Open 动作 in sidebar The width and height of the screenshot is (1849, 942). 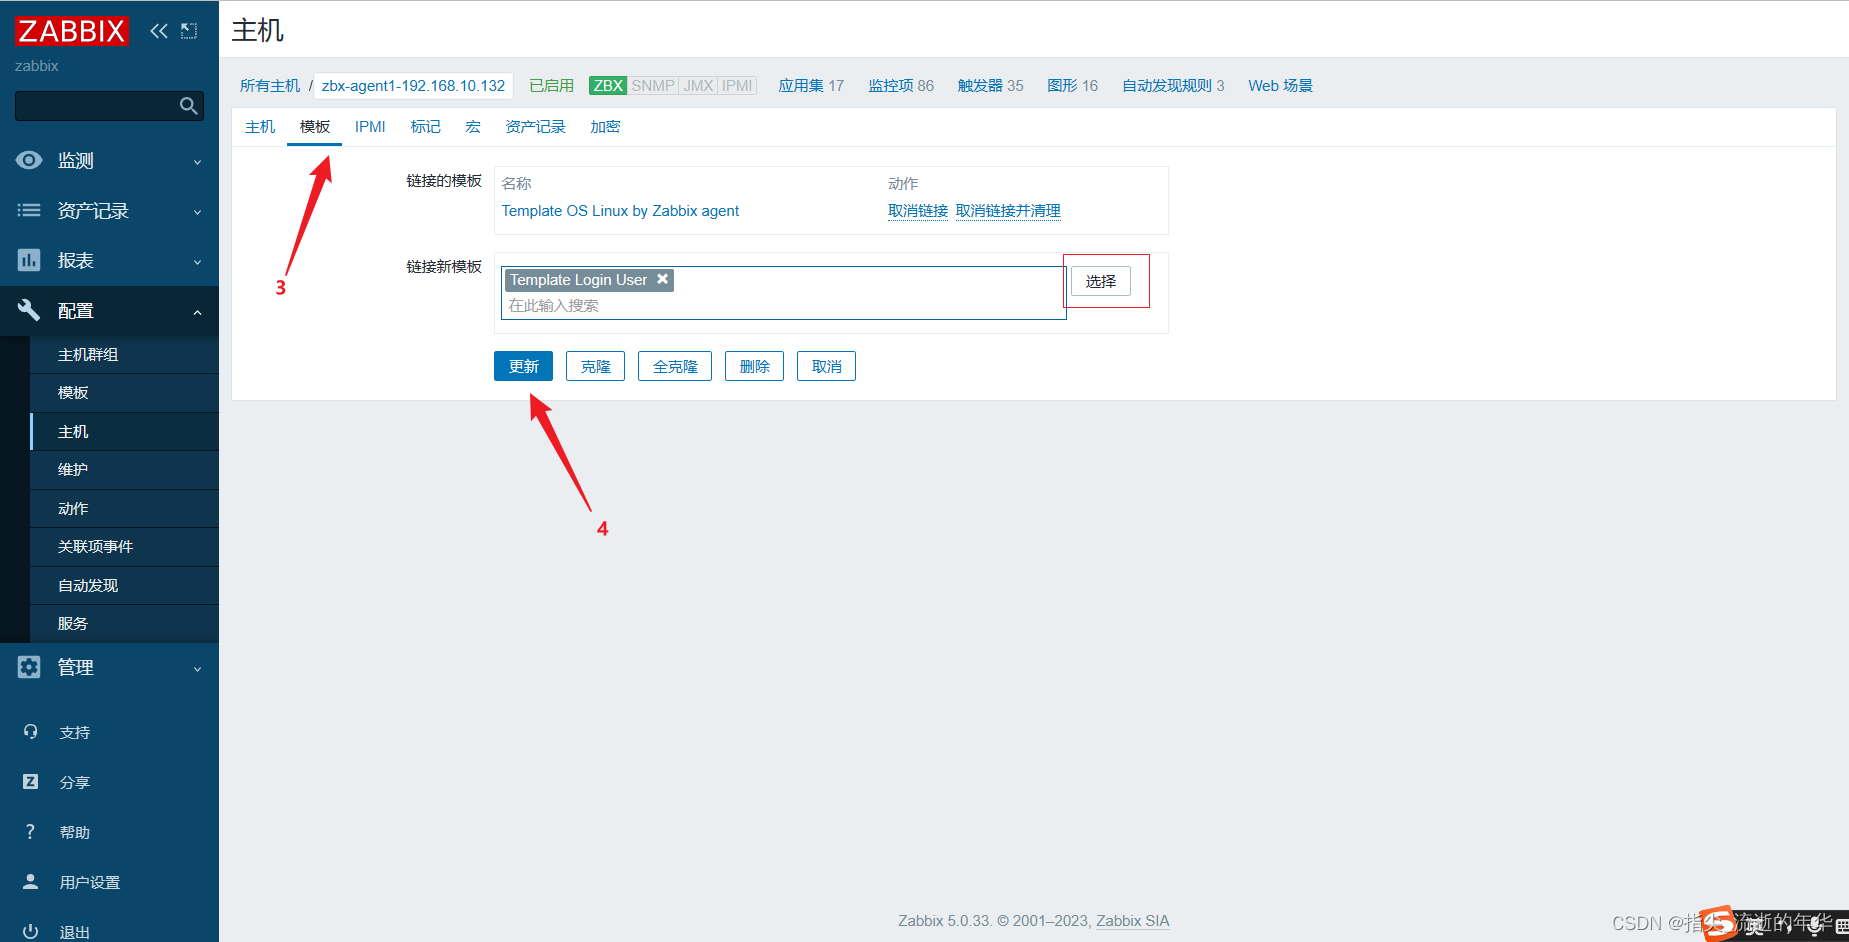124,509
